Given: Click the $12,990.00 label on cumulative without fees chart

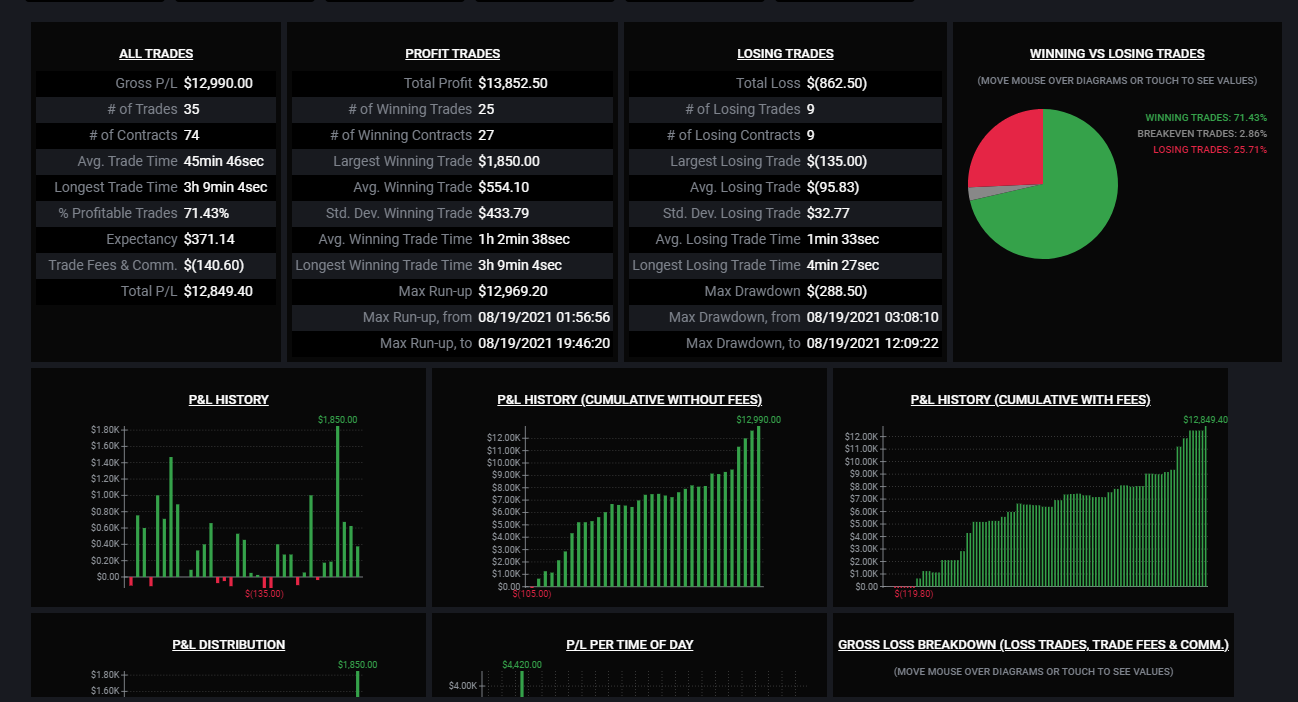Looking at the screenshot, I should [x=759, y=419].
